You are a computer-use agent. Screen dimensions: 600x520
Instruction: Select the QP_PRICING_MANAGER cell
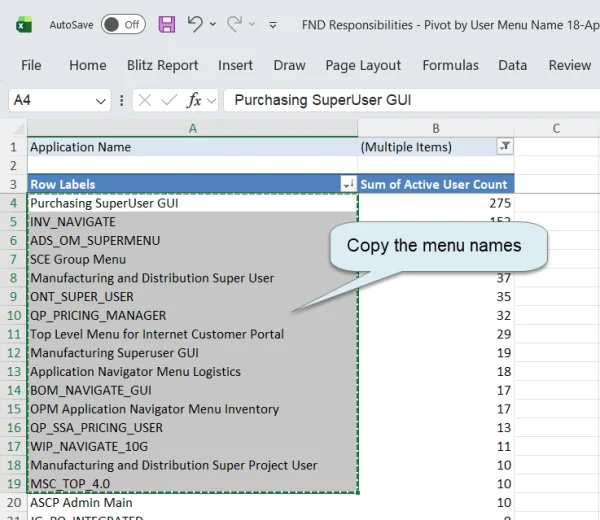(192, 316)
